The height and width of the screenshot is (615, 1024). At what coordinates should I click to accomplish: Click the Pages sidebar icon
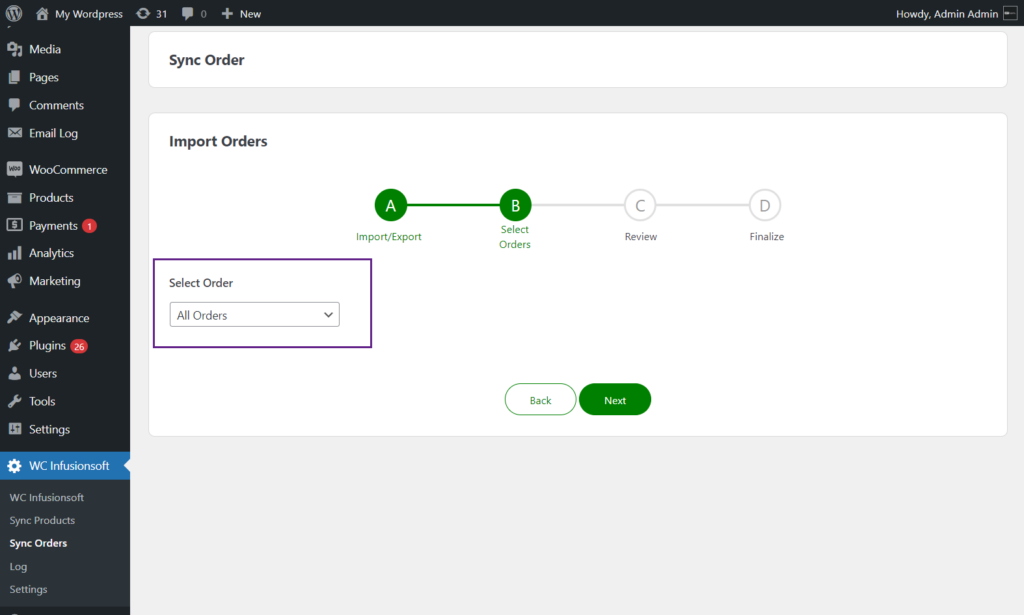click(14, 77)
